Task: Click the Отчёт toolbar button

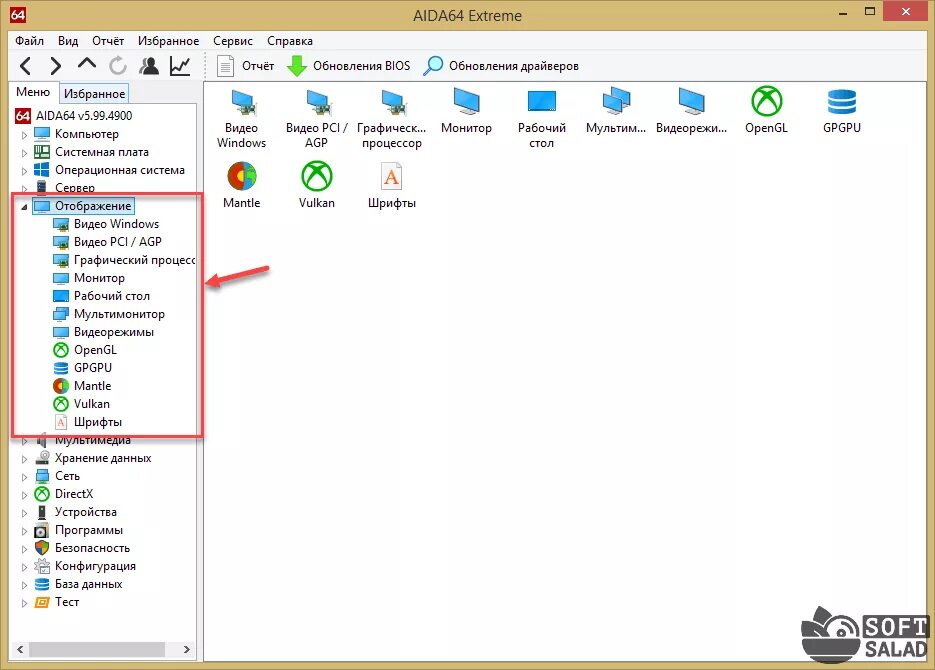Action: point(246,66)
